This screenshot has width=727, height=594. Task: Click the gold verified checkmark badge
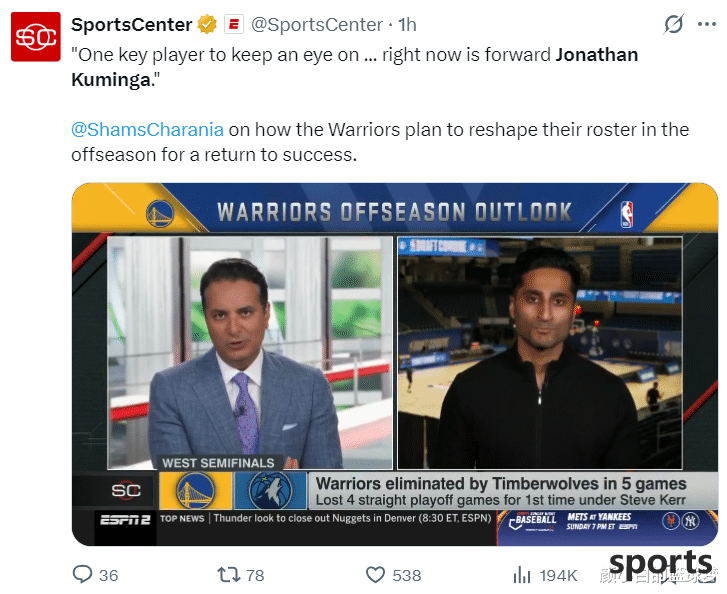[x=207, y=24]
